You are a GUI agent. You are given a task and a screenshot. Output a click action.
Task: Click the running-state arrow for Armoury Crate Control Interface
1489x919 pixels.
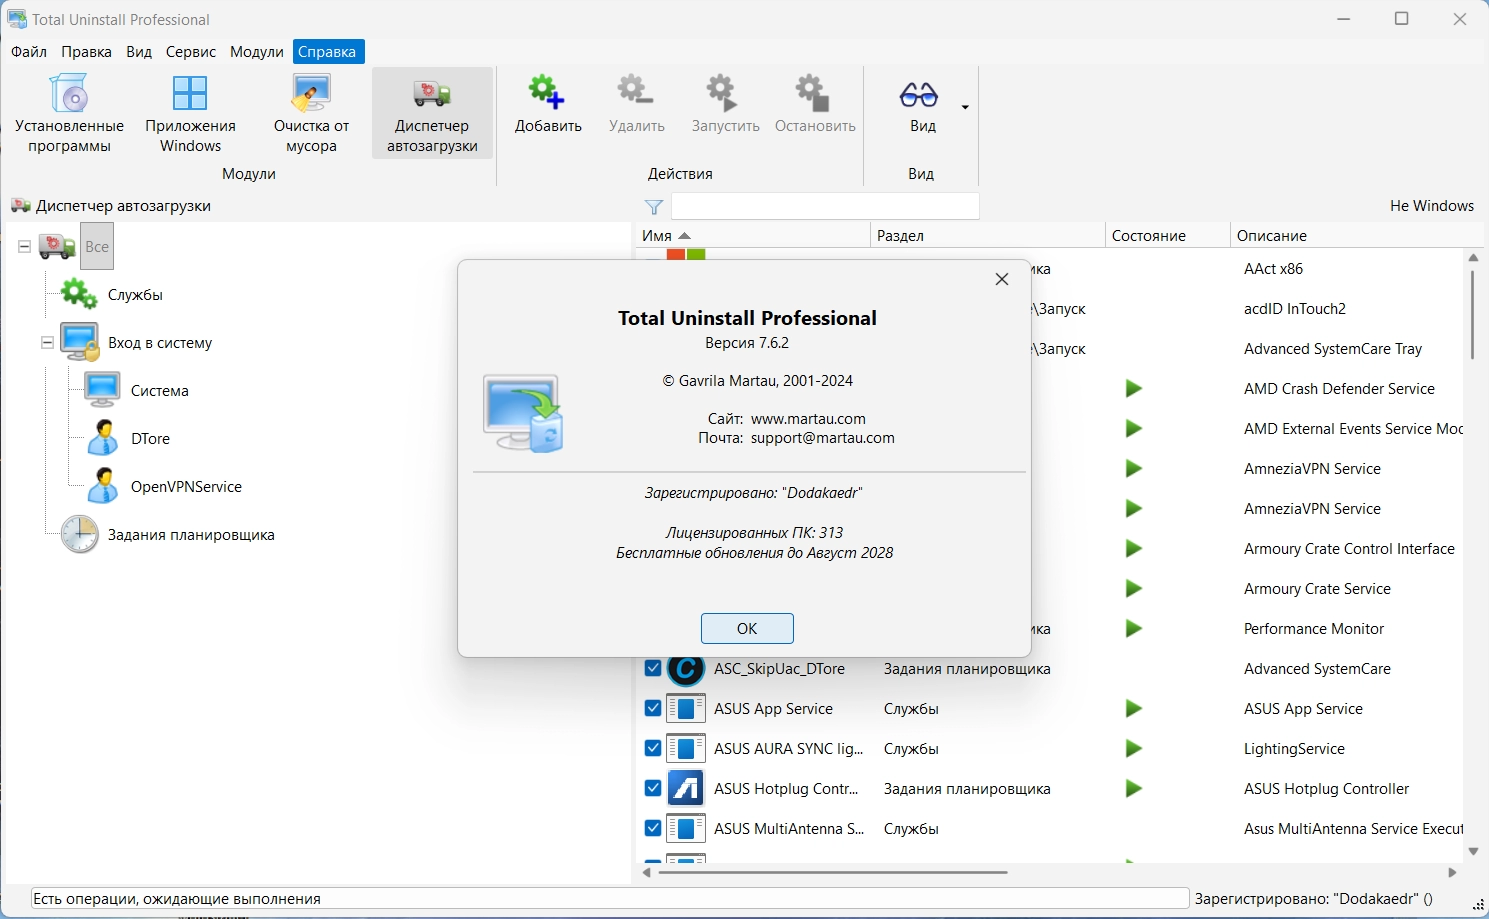point(1133,549)
